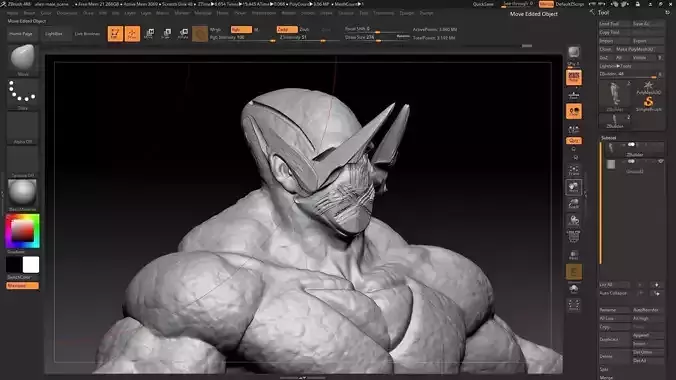Expand the Split section
Screen dimensions: 676x380
[x=604, y=369]
